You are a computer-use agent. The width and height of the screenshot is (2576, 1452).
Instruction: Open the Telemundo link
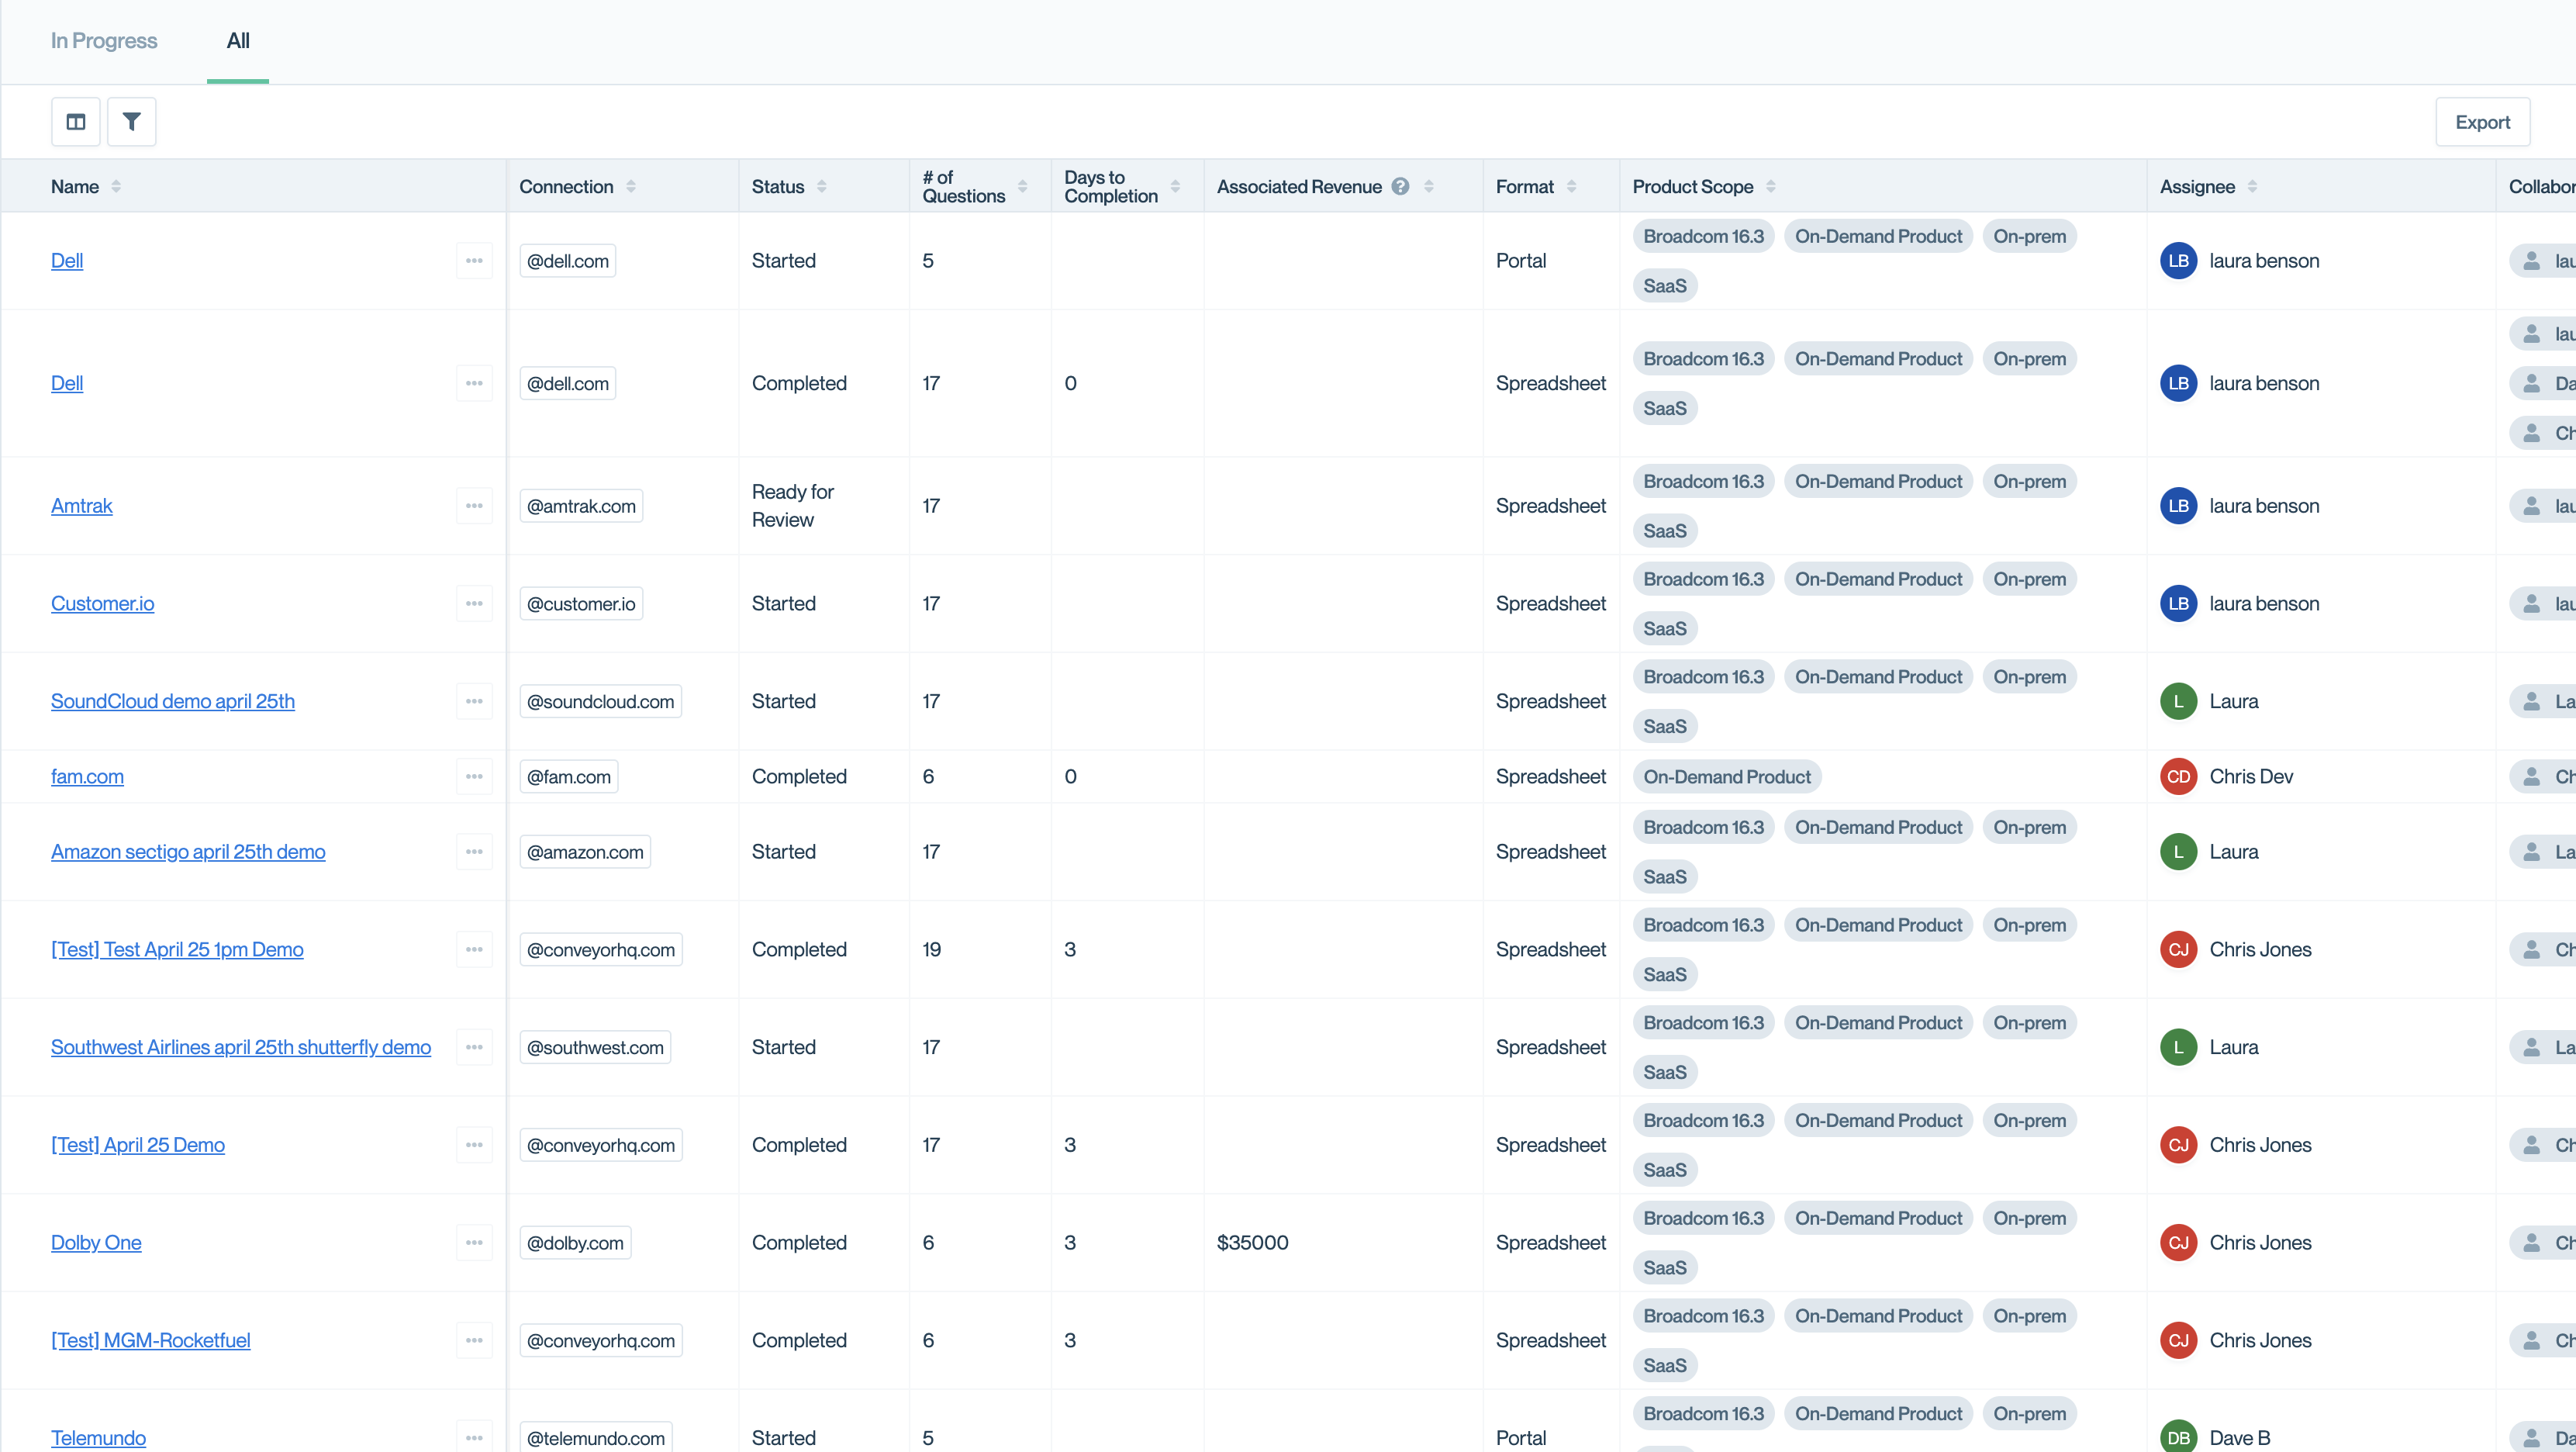[x=98, y=1438]
